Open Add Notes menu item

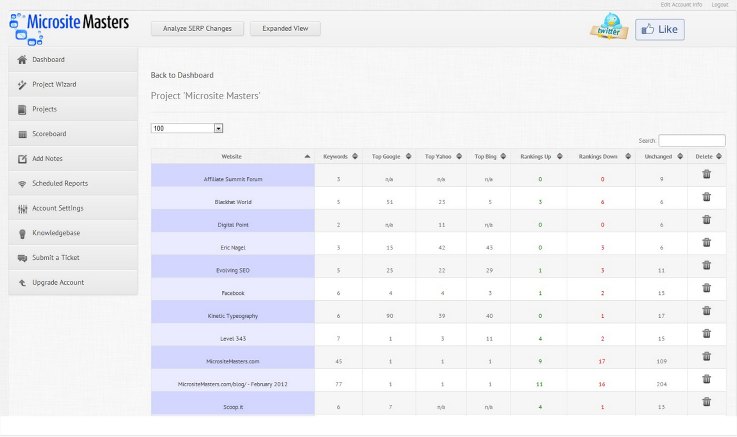(x=73, y=159)
